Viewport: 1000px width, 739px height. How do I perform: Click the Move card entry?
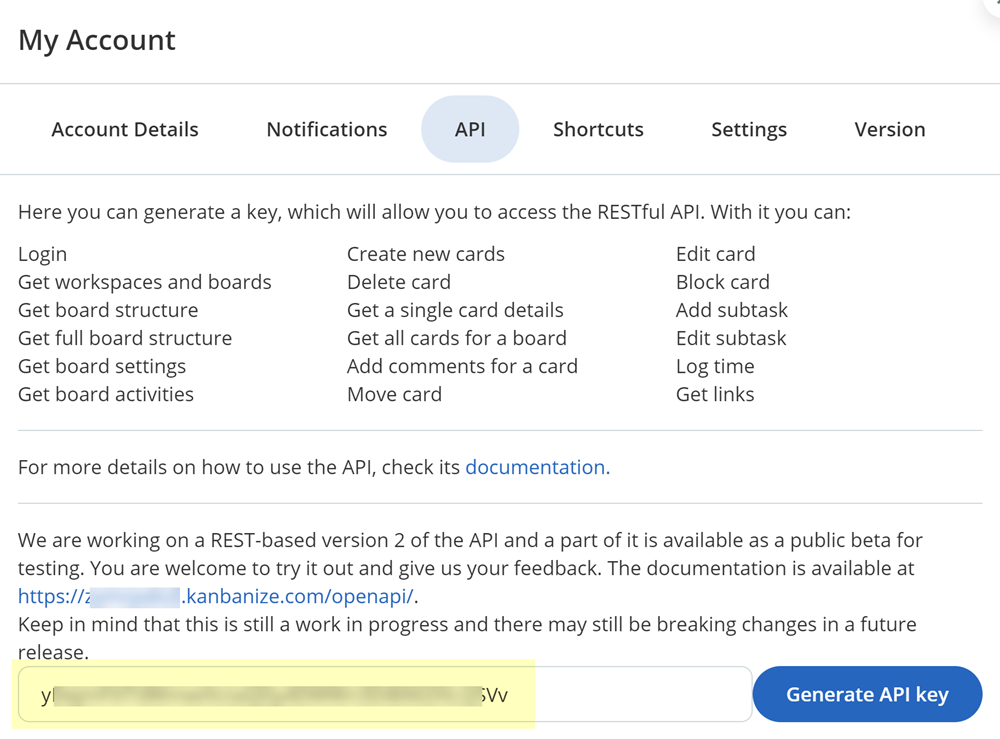(394, 394)
